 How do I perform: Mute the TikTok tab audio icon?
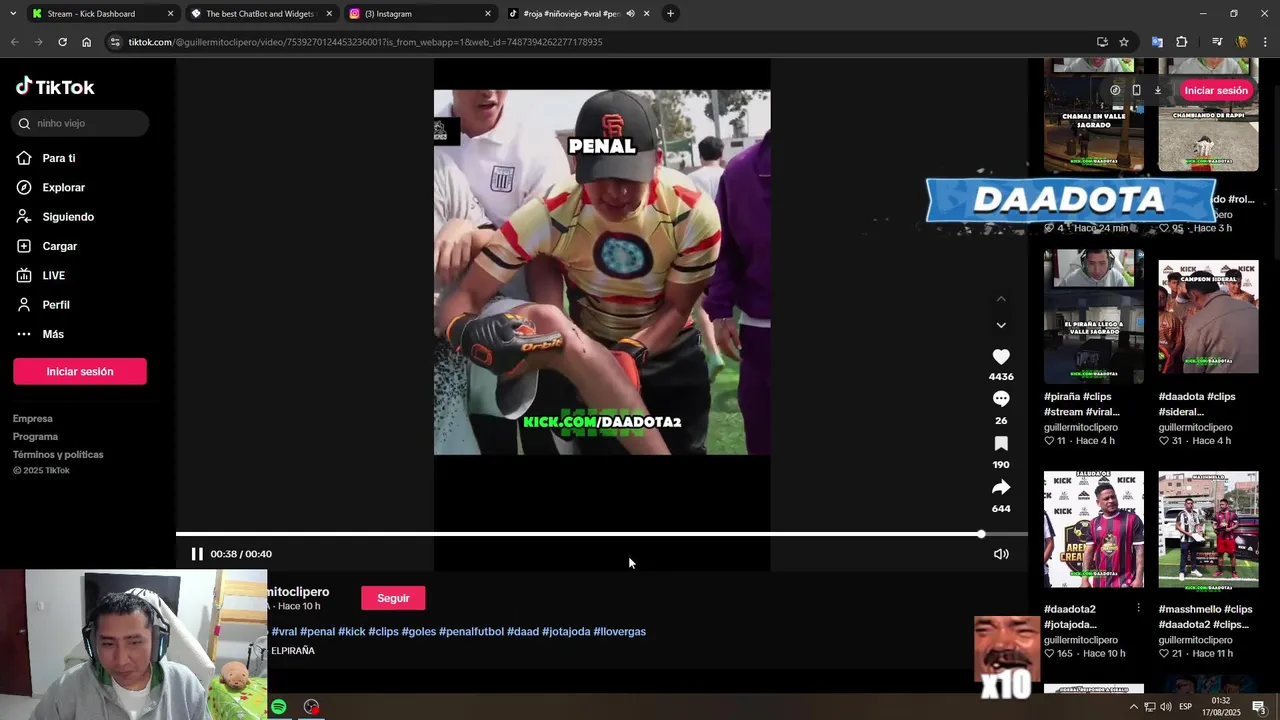coord(630,14)
